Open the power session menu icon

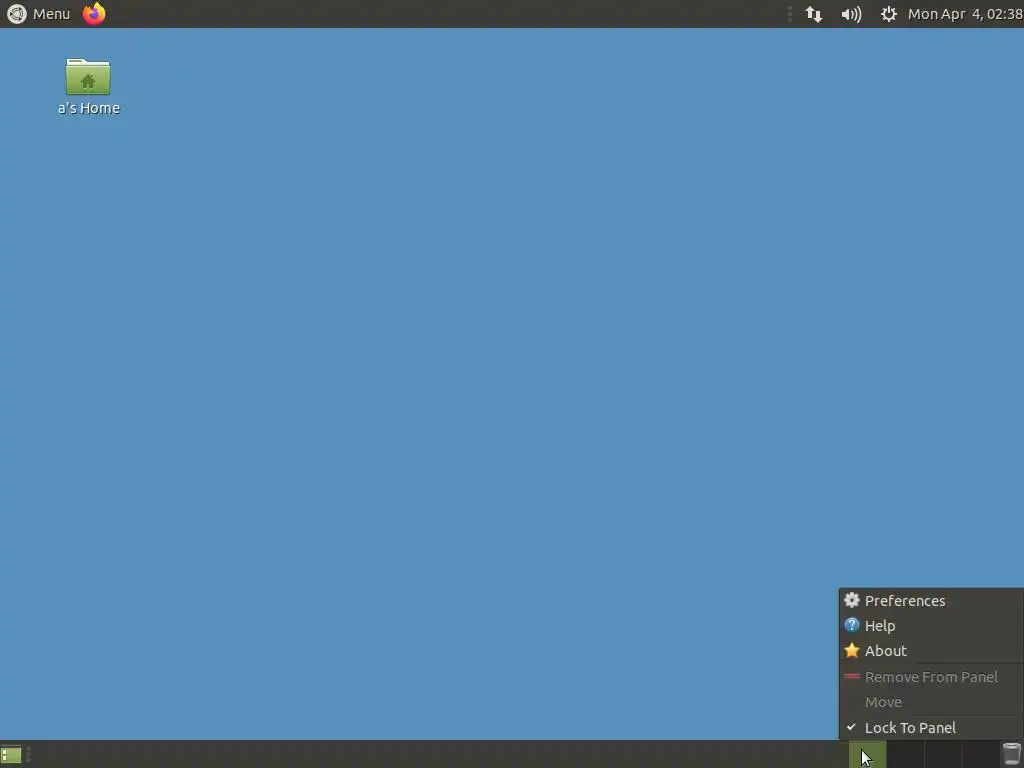click(889, 14)
